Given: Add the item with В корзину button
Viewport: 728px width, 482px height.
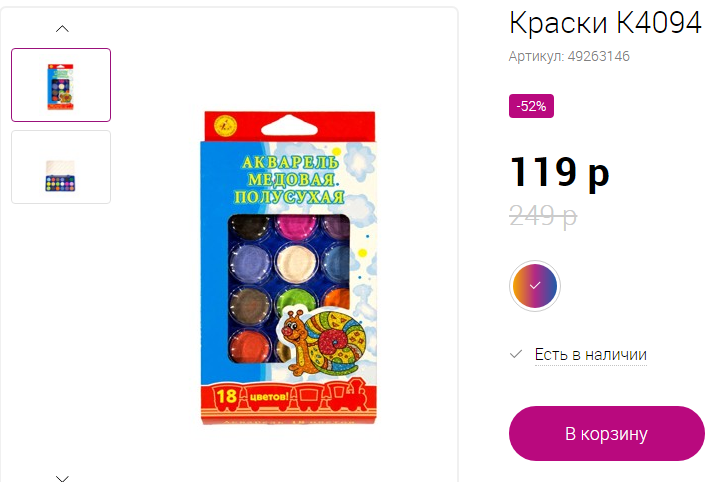Looking at the screenshot, I should click(606, 433).
